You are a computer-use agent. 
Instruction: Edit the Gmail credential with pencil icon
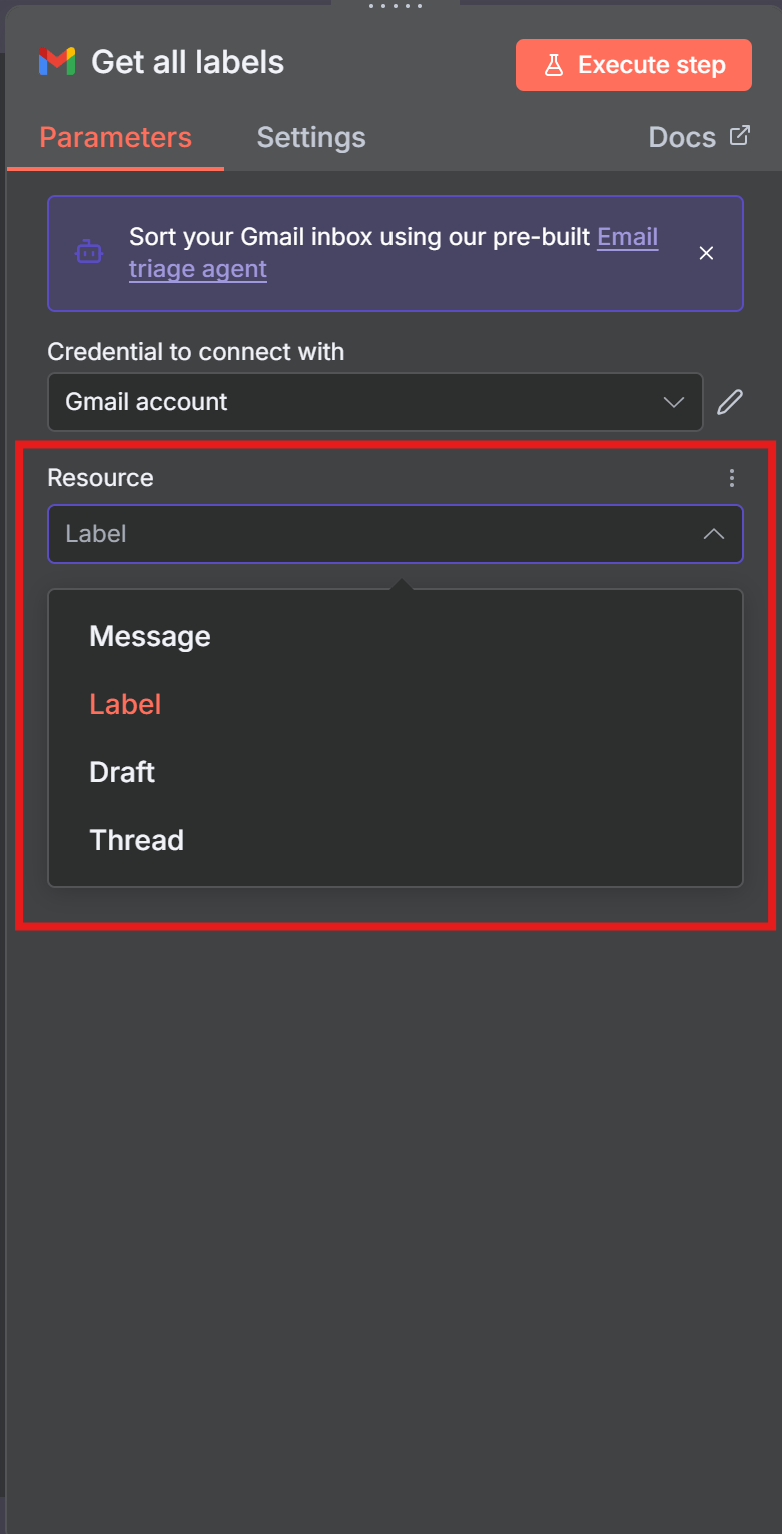[x=730, y=402]
